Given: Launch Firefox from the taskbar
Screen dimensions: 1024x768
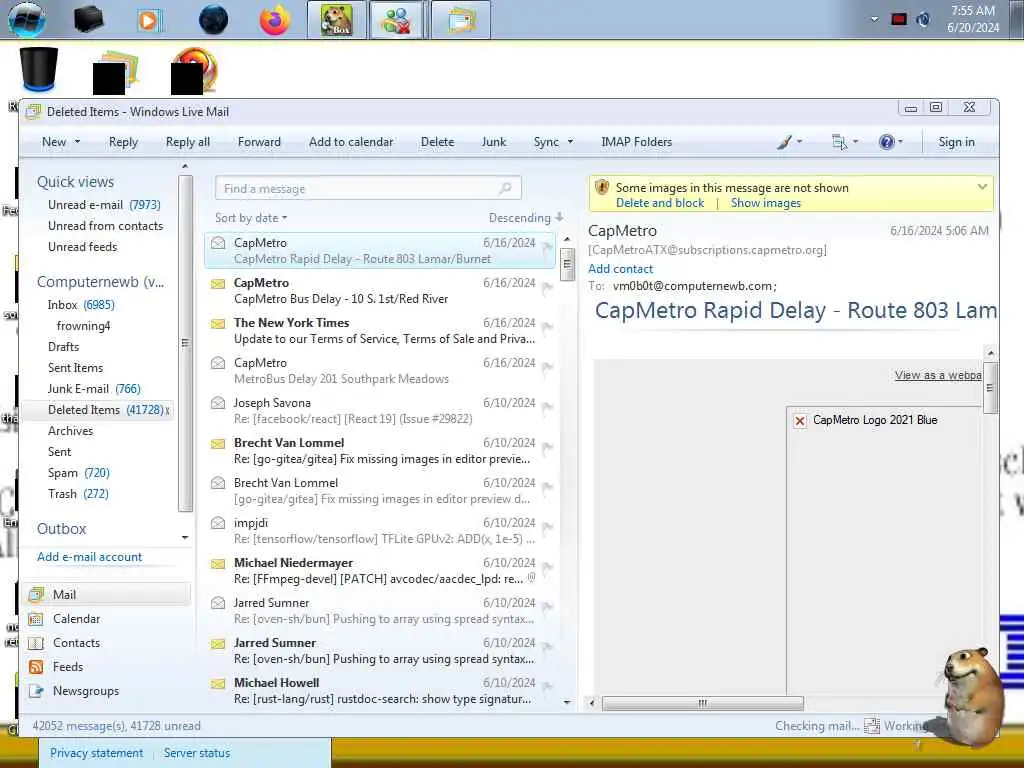Looking at the screenshot, I should 274,20.
